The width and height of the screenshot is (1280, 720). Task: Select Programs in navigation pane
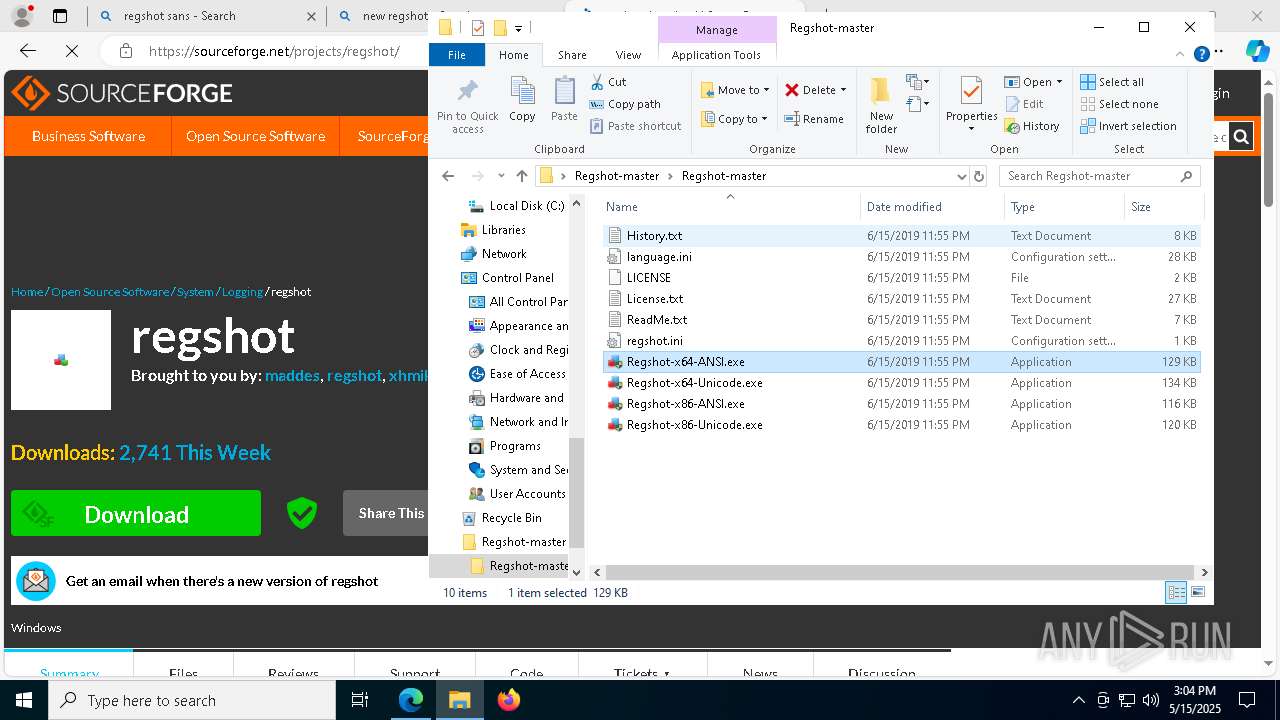[515, 446]
